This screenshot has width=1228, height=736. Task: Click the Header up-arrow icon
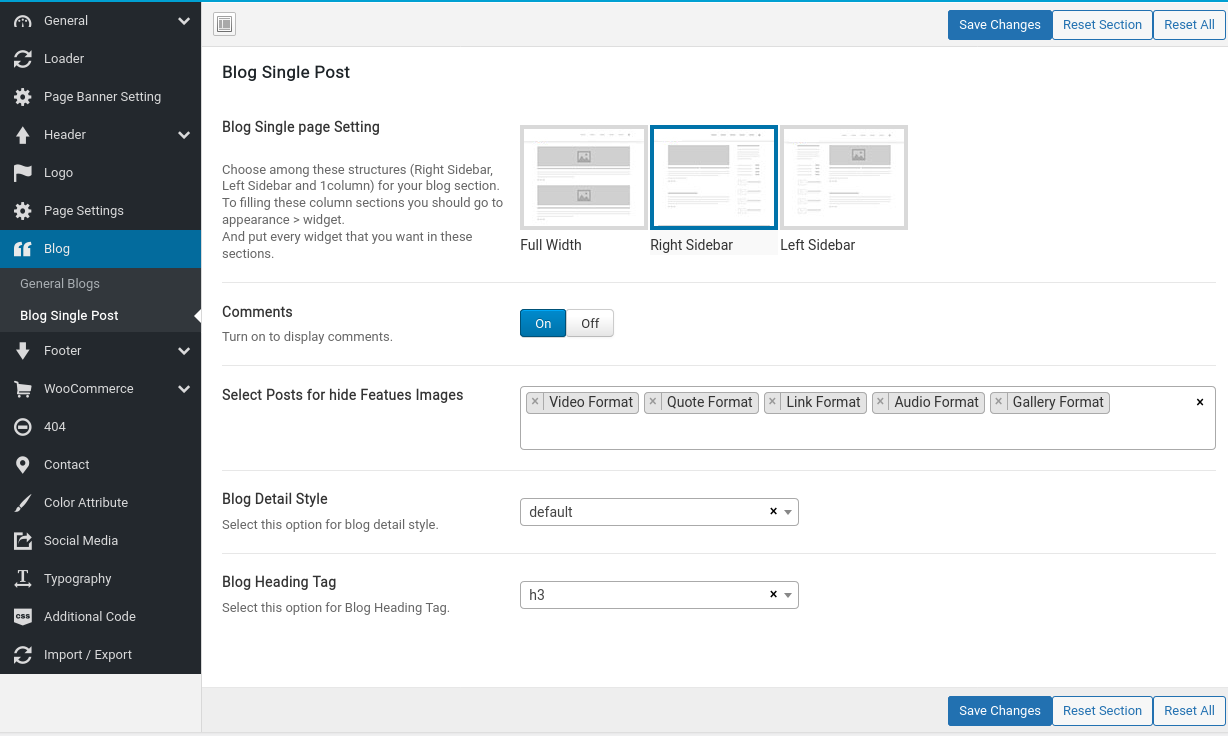[x=23, y=135]
